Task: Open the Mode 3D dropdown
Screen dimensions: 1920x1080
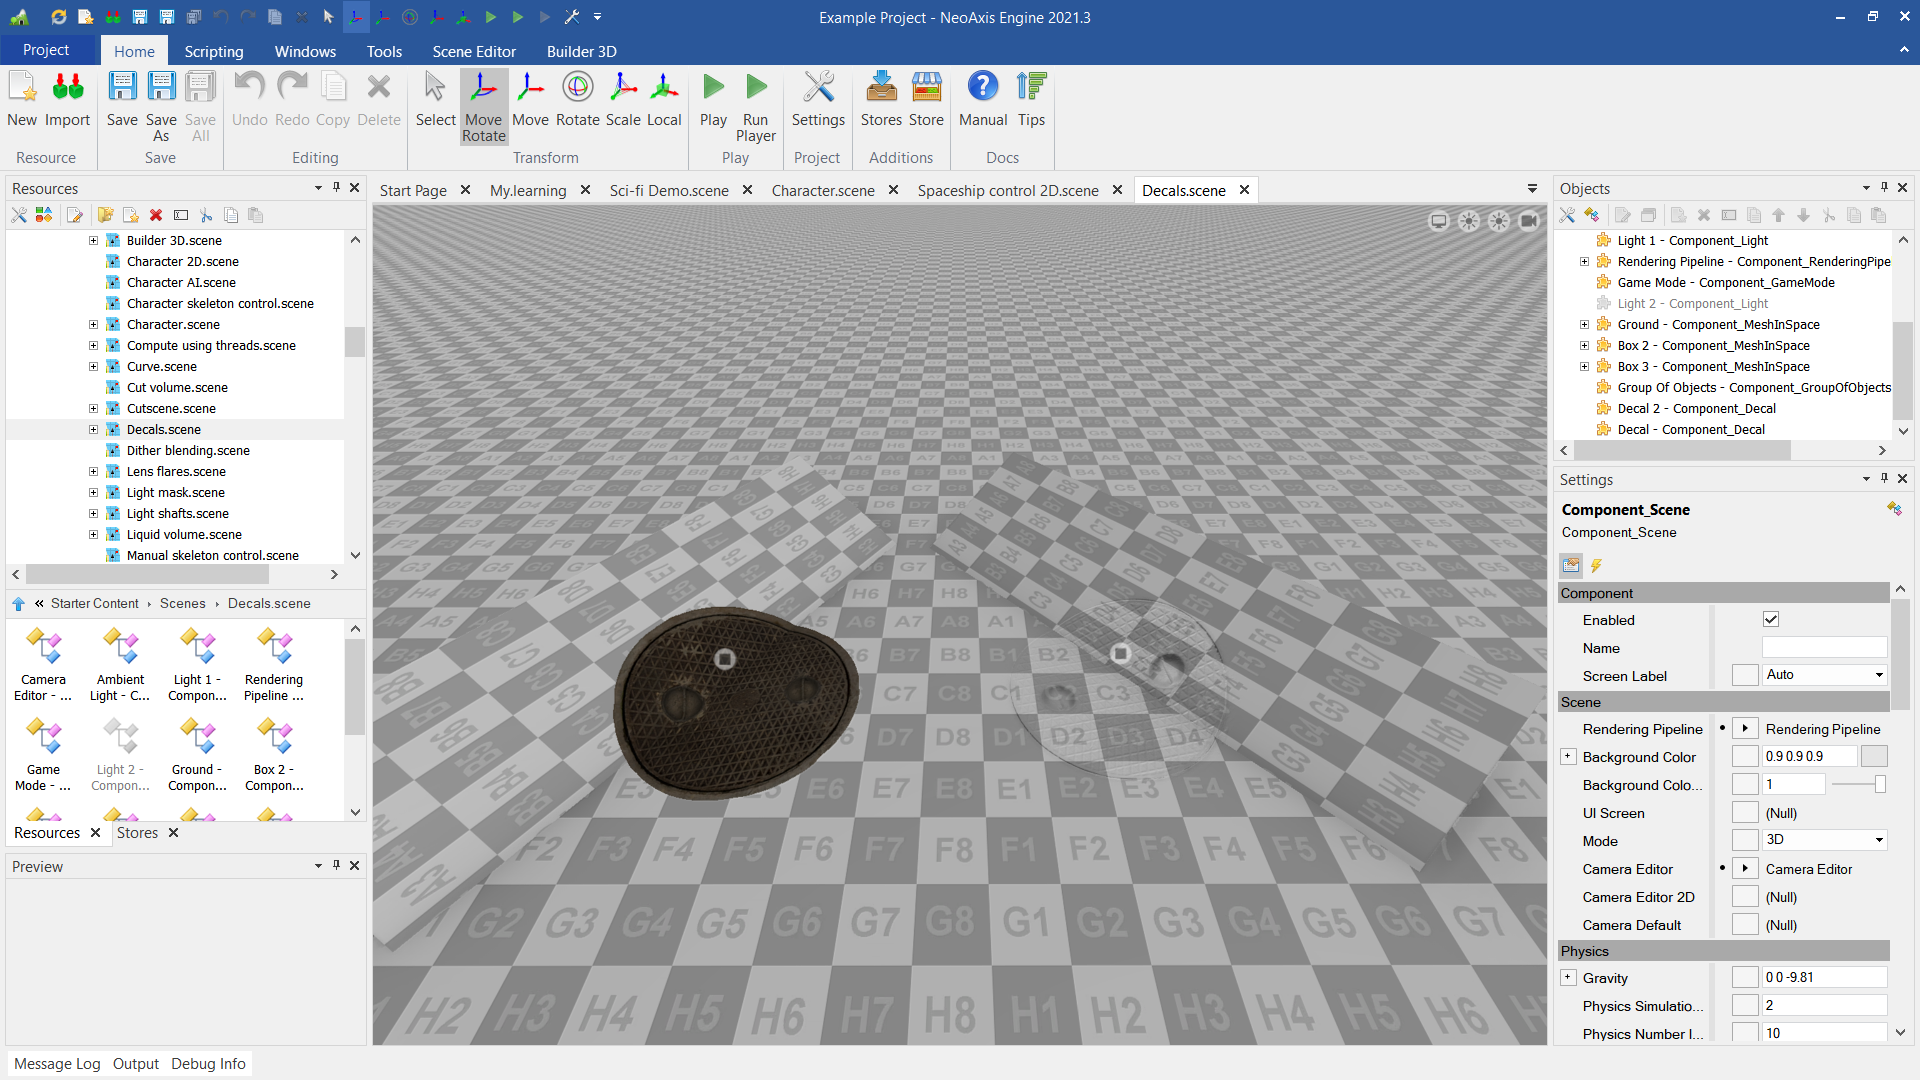Action: point(1824,840)
